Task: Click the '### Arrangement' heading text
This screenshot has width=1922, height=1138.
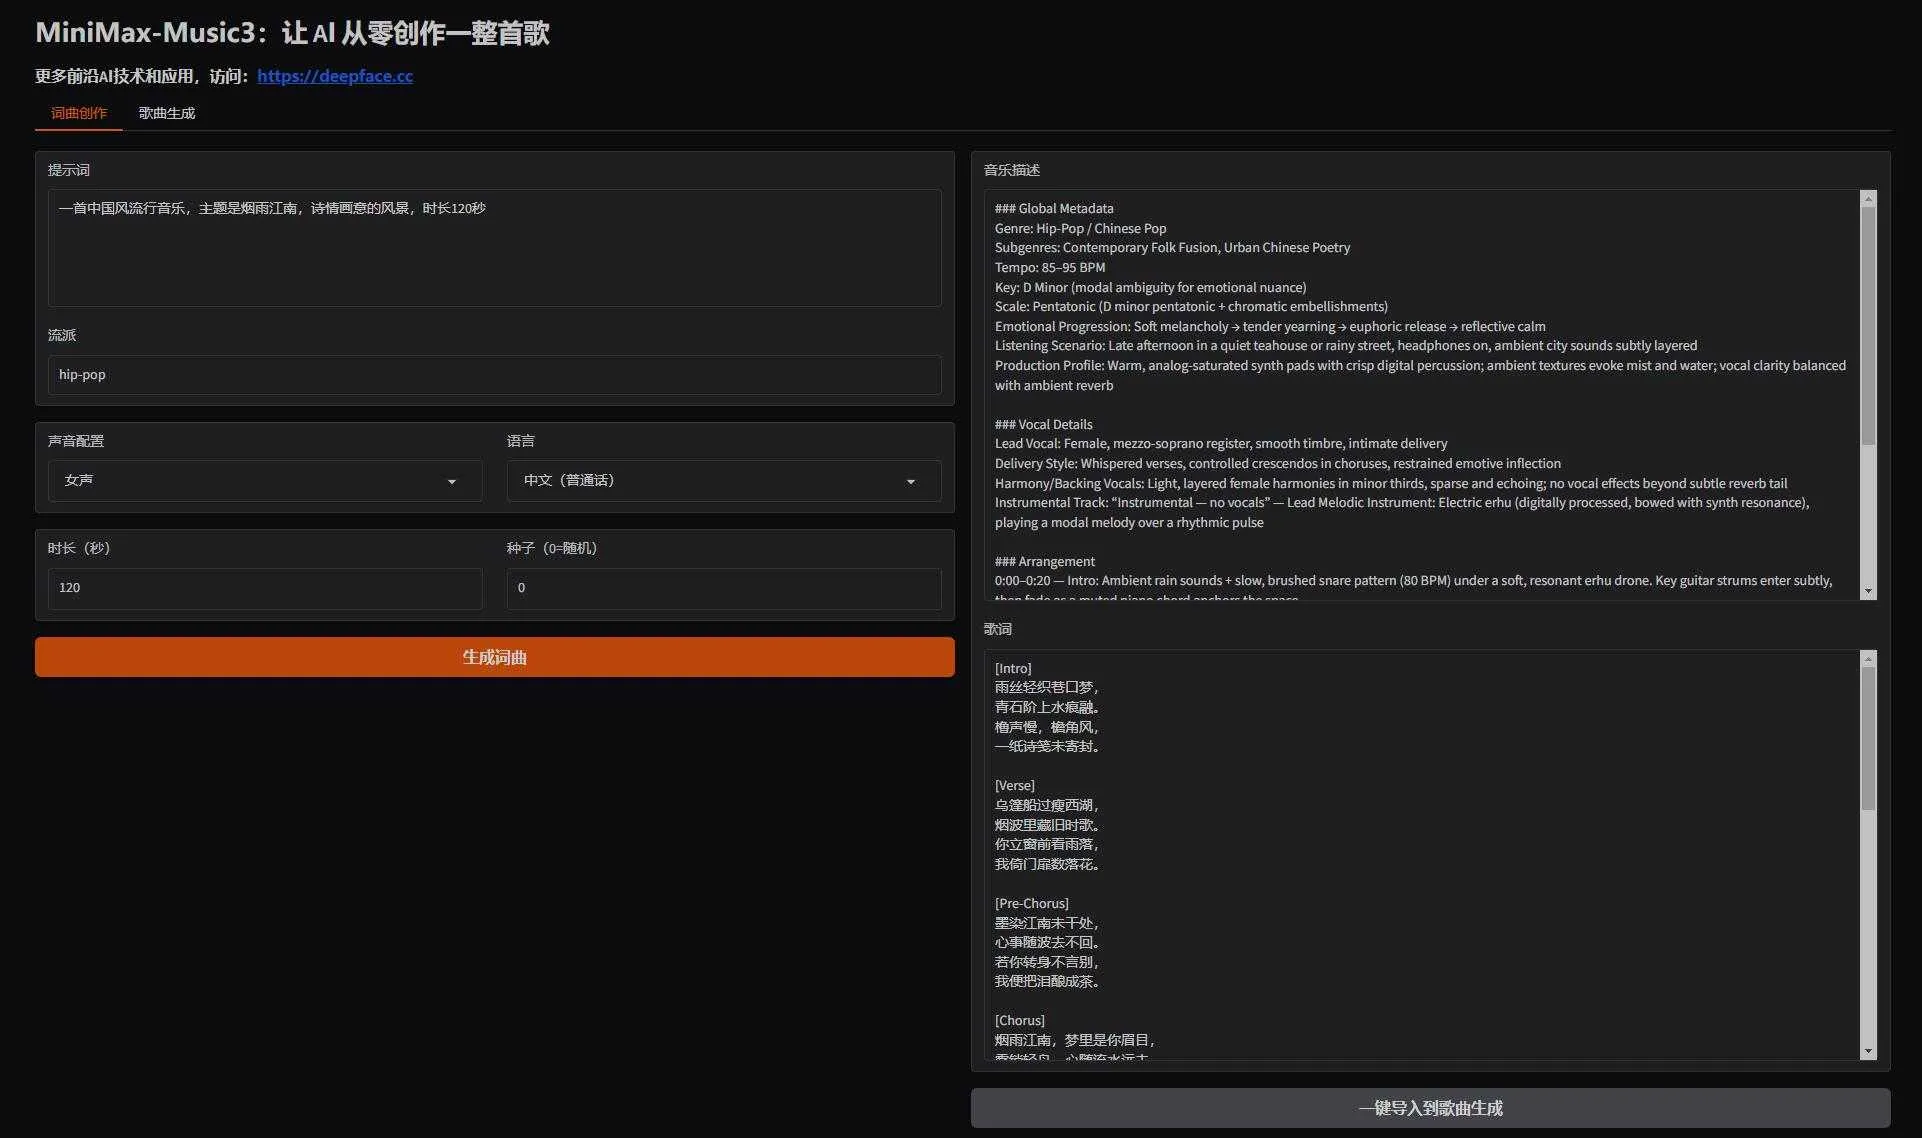Action: pyautogui.click(x=1045, y=562)
